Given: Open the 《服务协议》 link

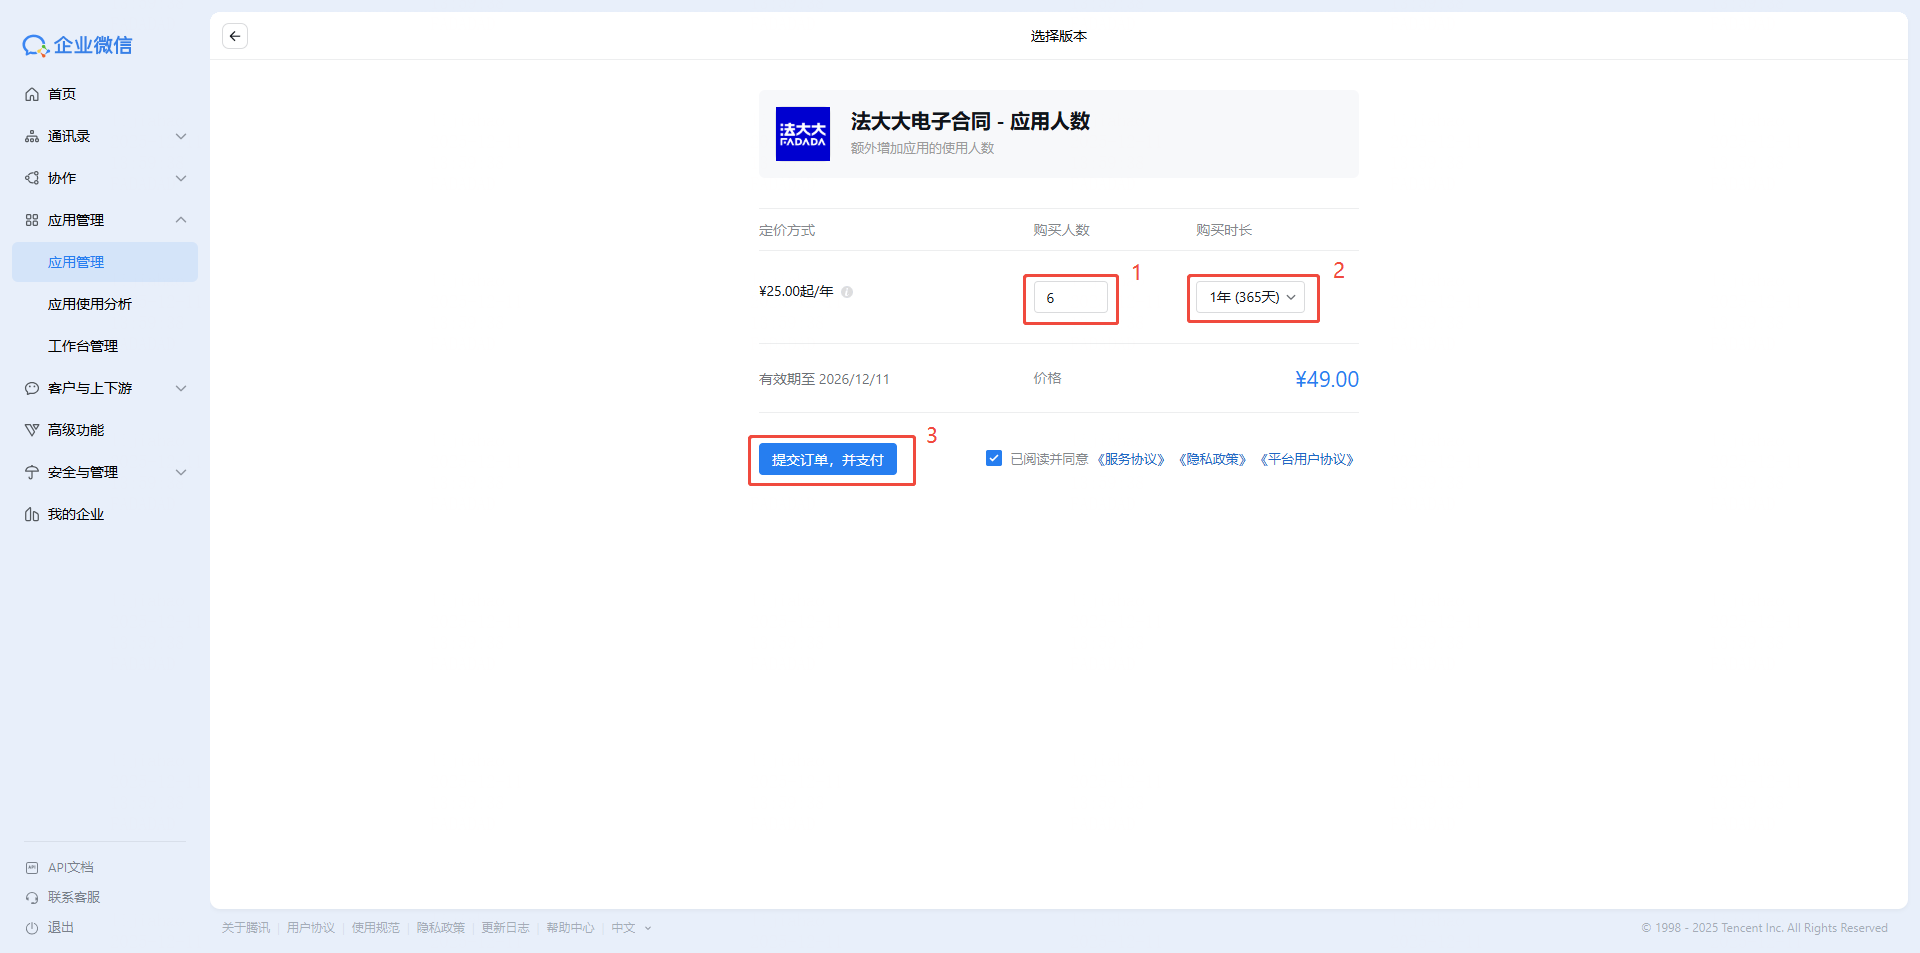Looking at the screenshot, I should click(1131, 459).
